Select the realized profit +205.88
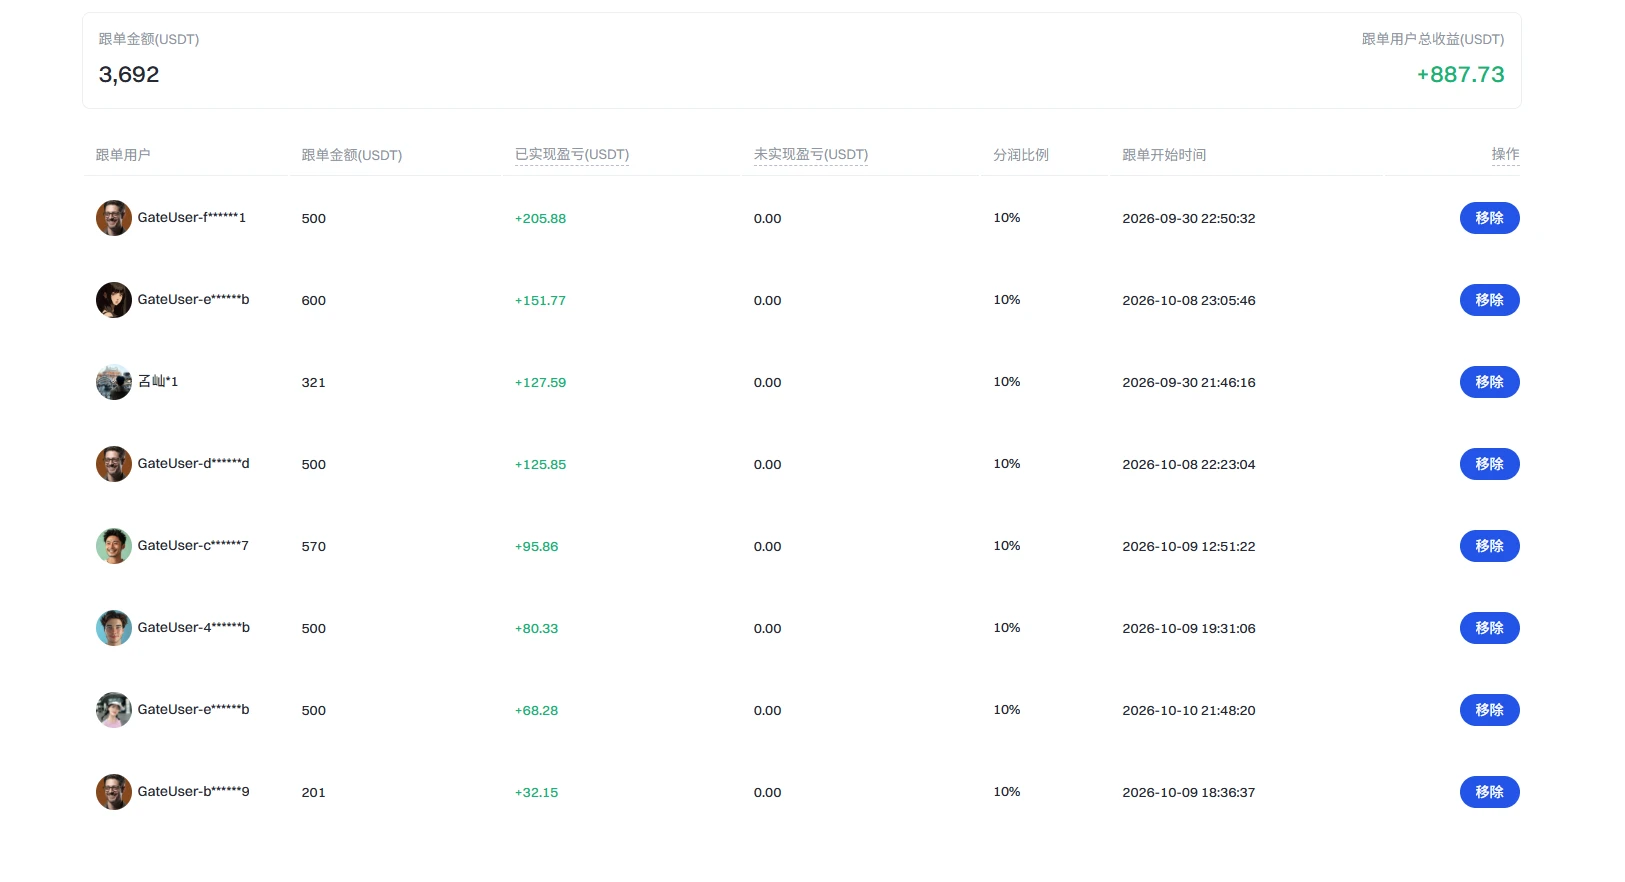Screen dimensions: 1625x882 [540, 218]
